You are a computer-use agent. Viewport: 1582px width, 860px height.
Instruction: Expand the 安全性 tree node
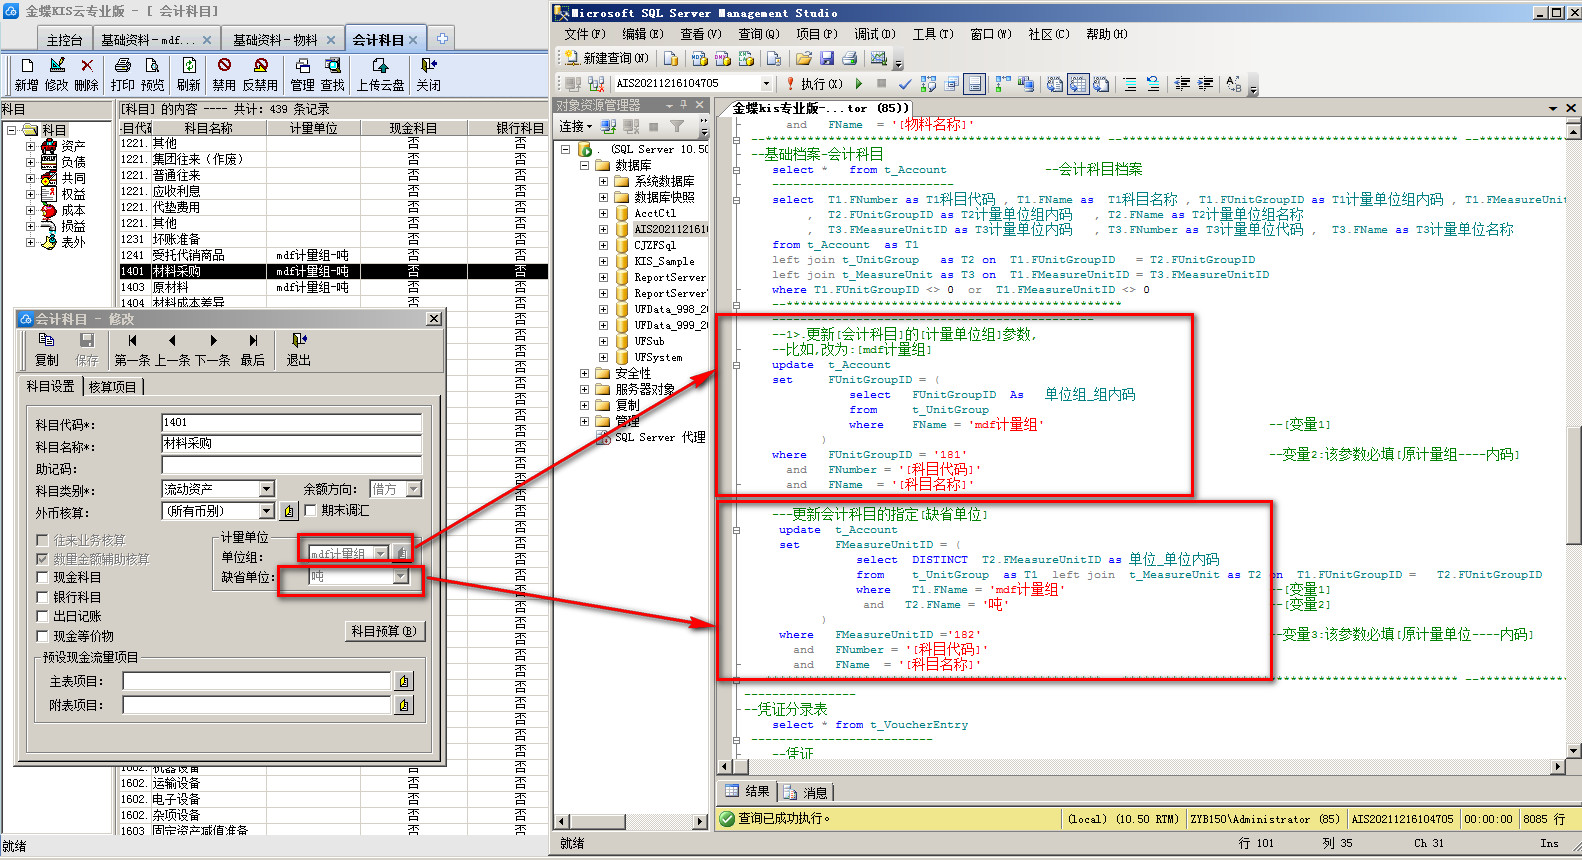coord(585,373)
